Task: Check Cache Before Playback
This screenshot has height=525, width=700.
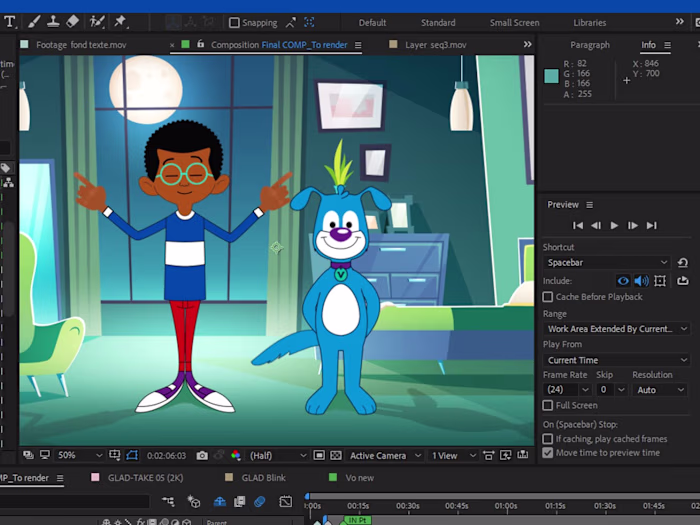Action: click(548, 297)
